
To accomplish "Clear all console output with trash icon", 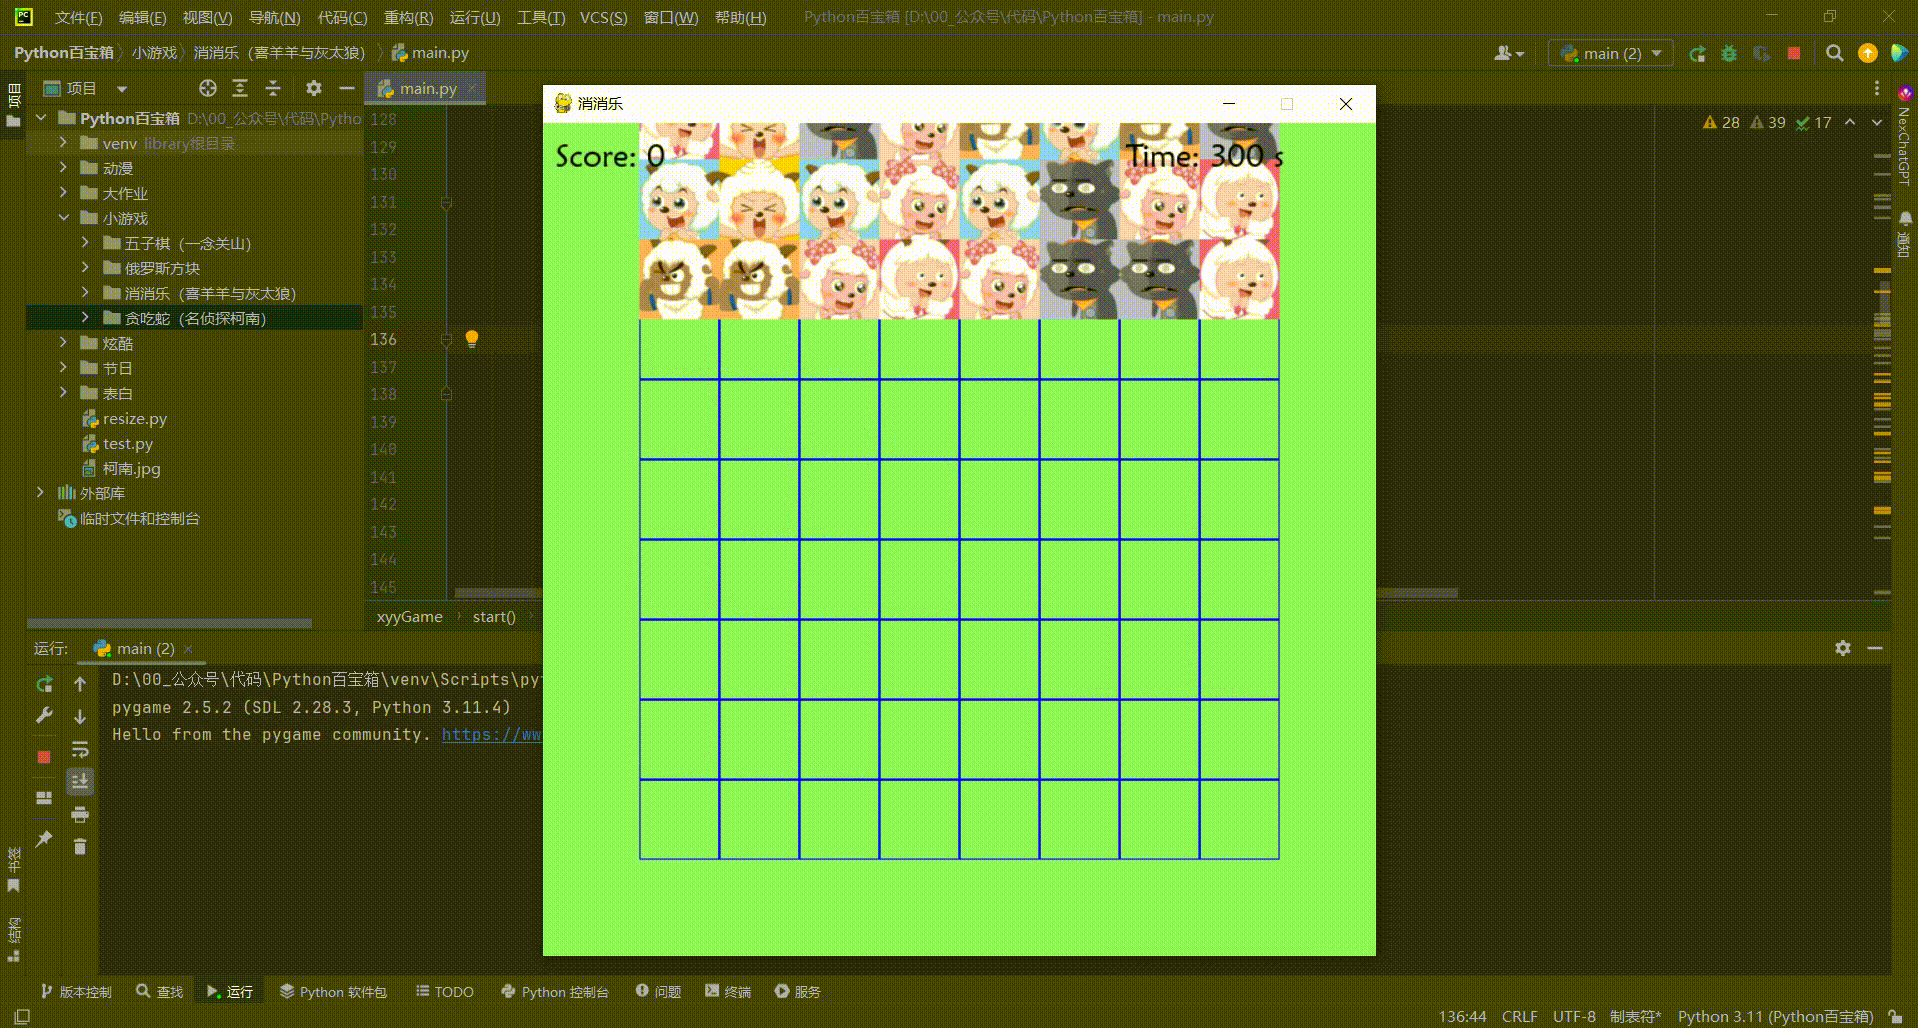I will click(x=80, y=847).
